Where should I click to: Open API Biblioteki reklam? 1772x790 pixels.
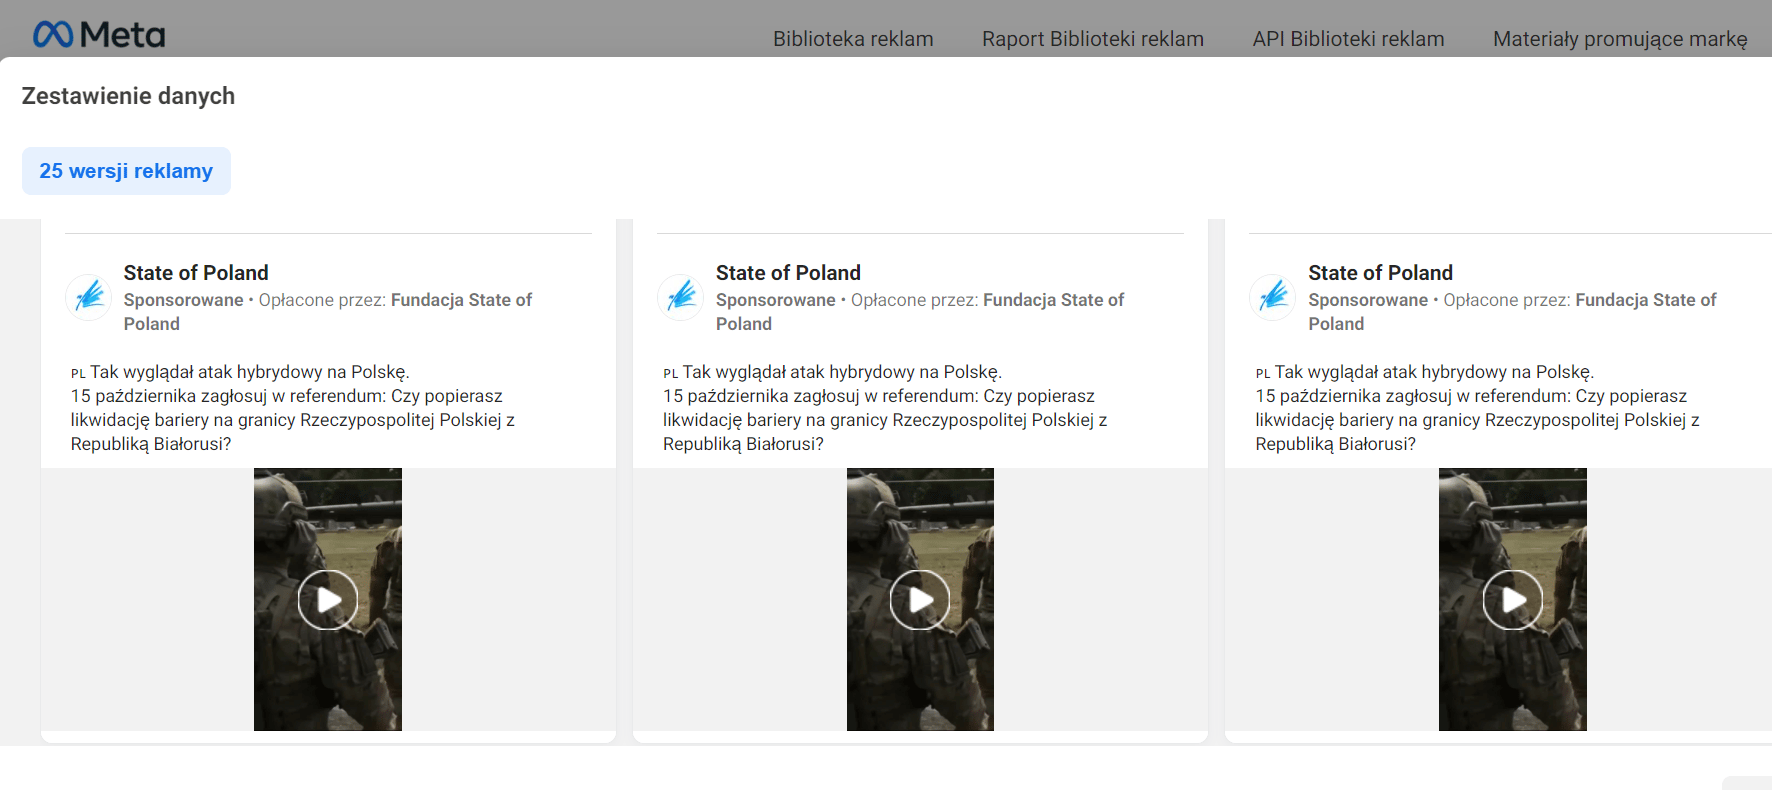tap(1348, 39)
